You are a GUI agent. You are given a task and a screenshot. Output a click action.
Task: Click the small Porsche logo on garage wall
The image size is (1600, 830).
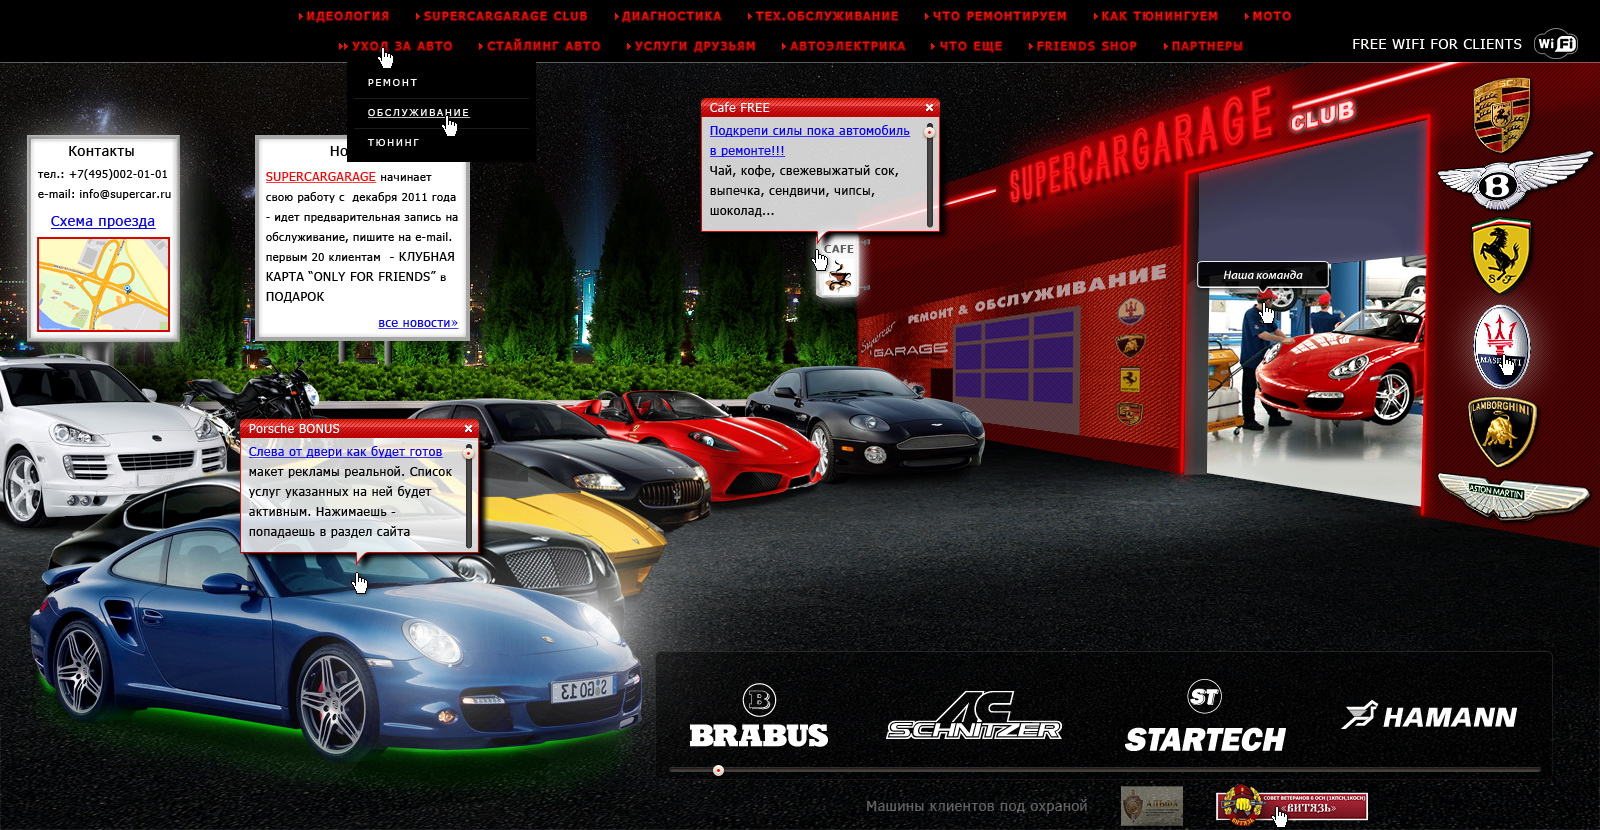[1129, 413]
